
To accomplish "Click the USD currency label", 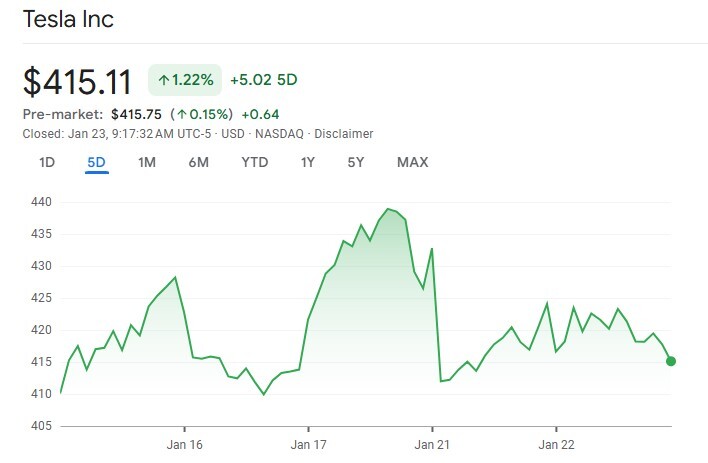I will pyautogui.click(x=233, y=134).
